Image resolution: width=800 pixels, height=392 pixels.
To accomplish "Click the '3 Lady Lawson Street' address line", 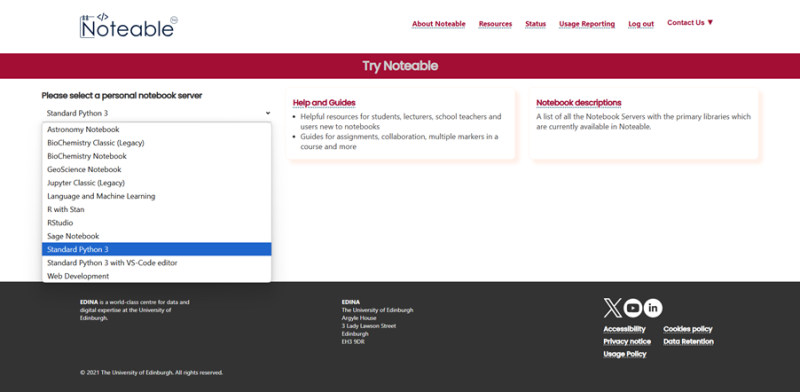I will coord(369,326).
